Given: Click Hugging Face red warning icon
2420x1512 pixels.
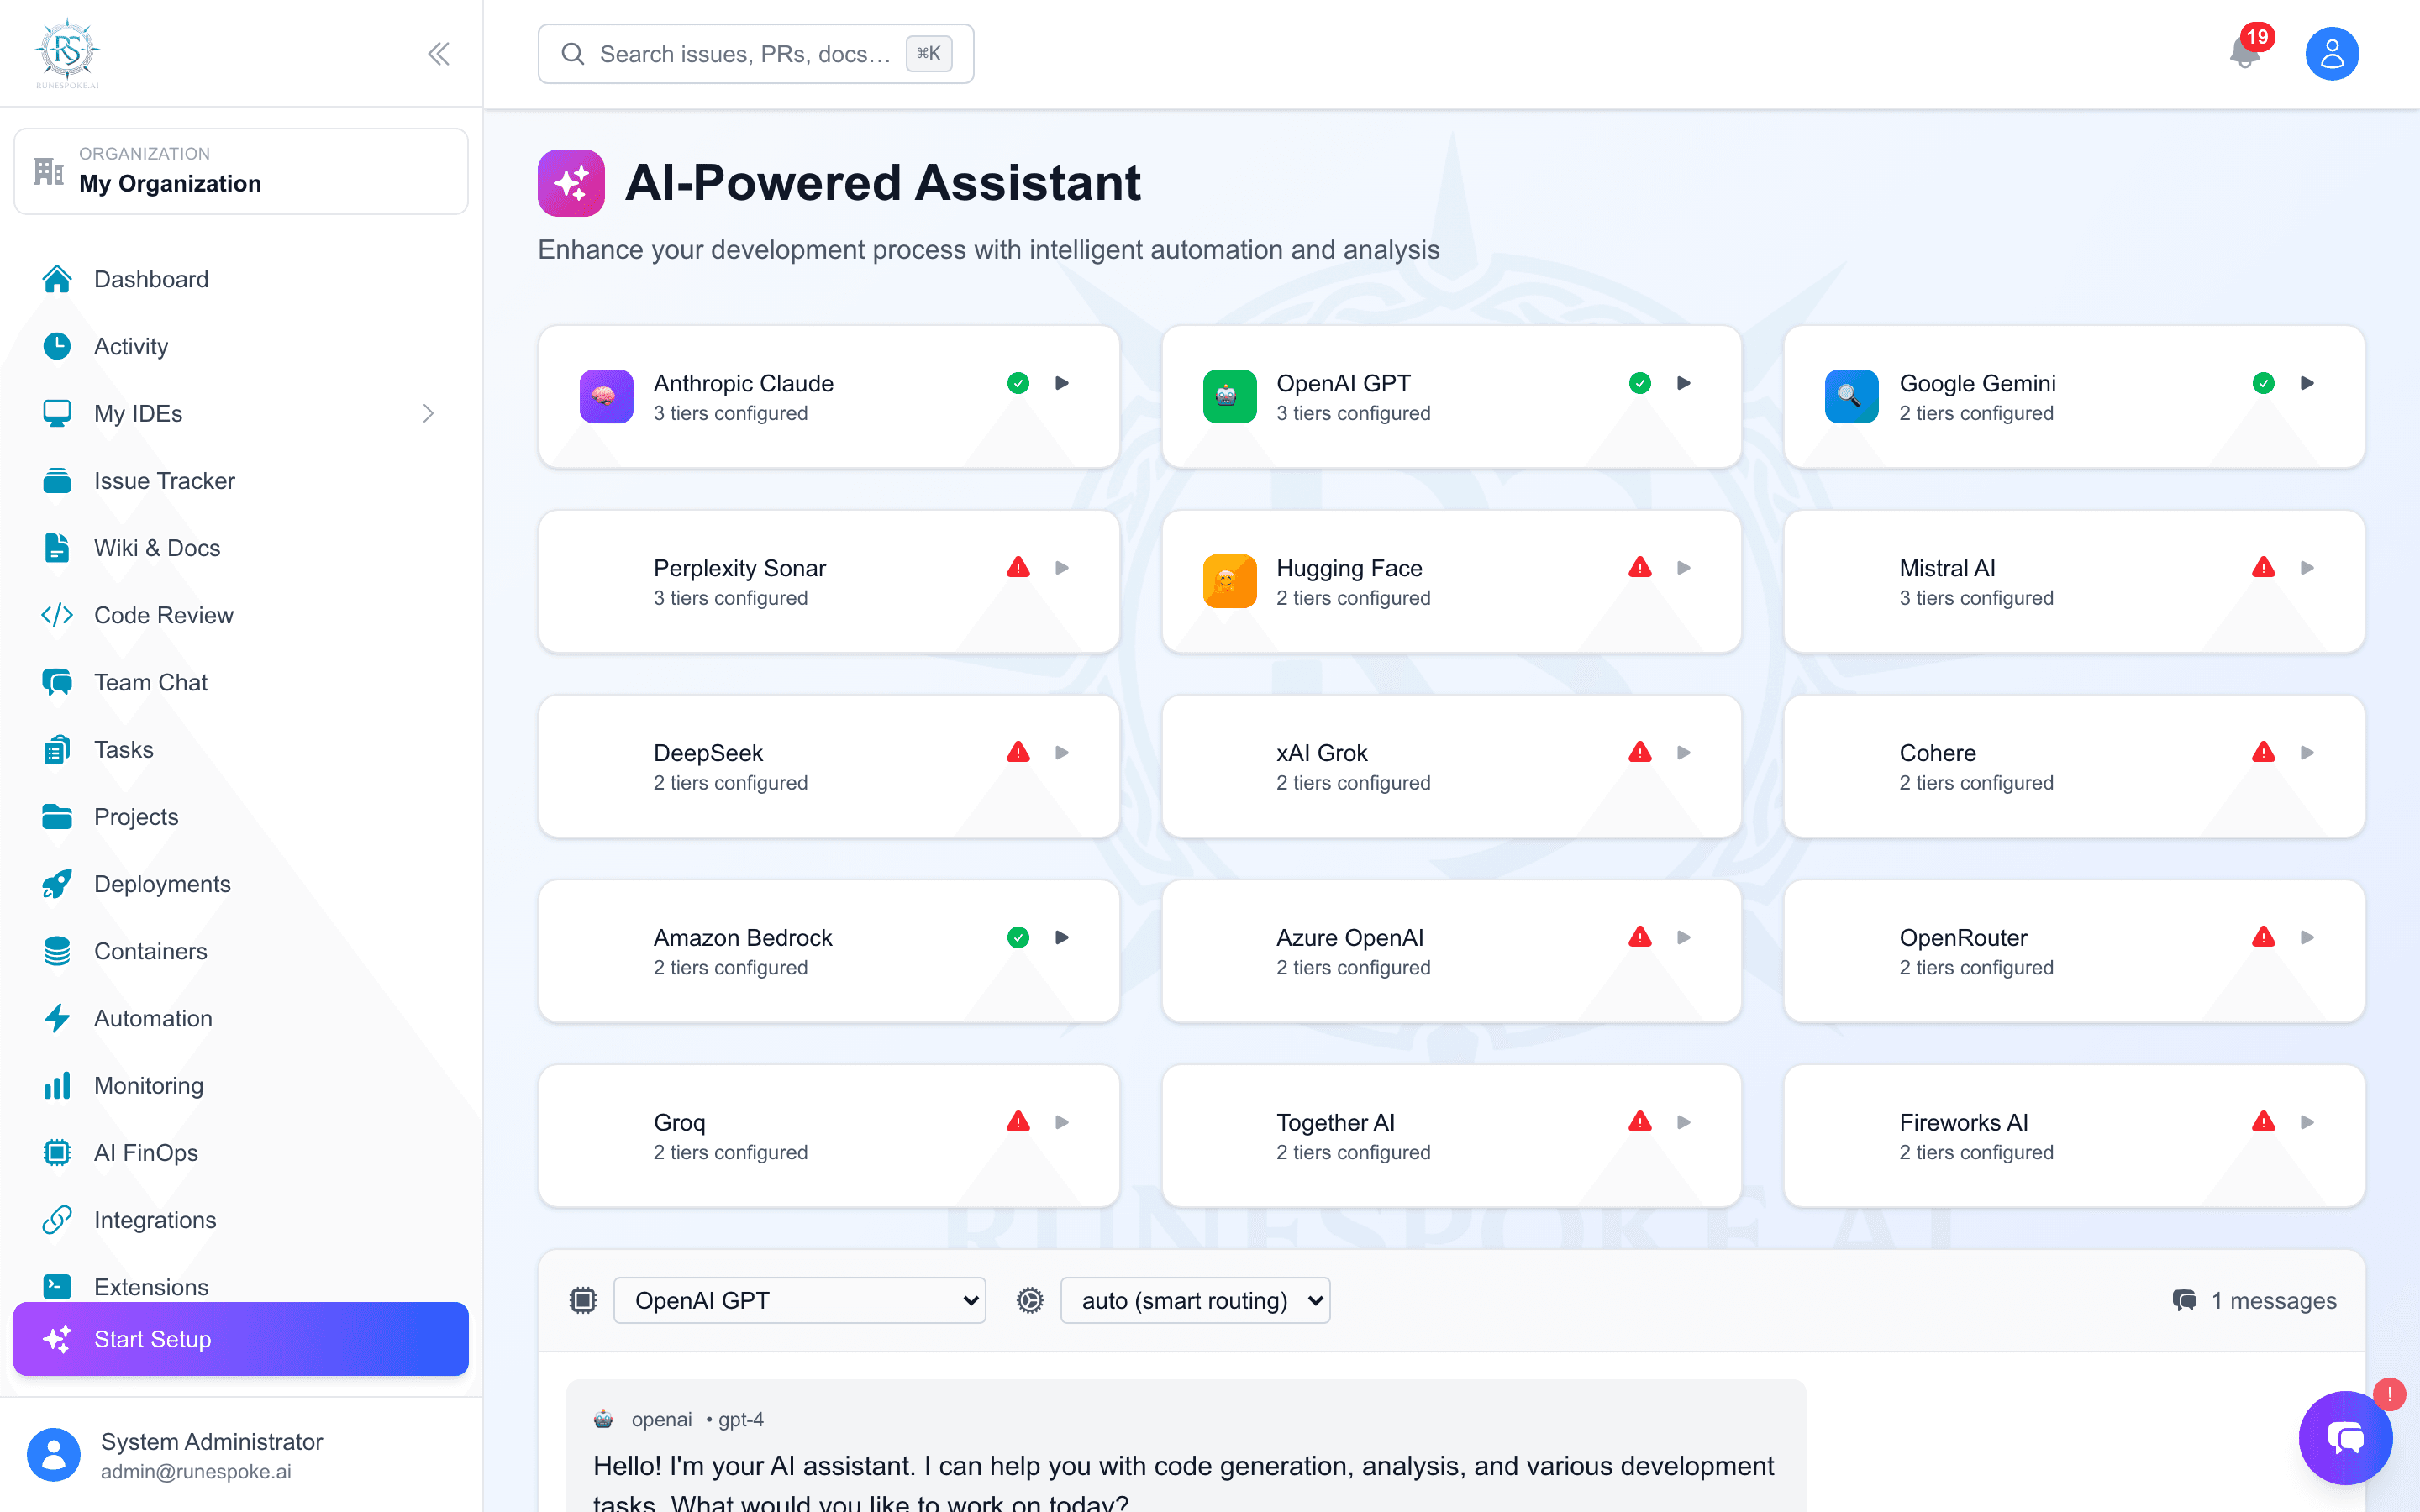Looking at the screenshot, I should click(x=1640, y=568).
